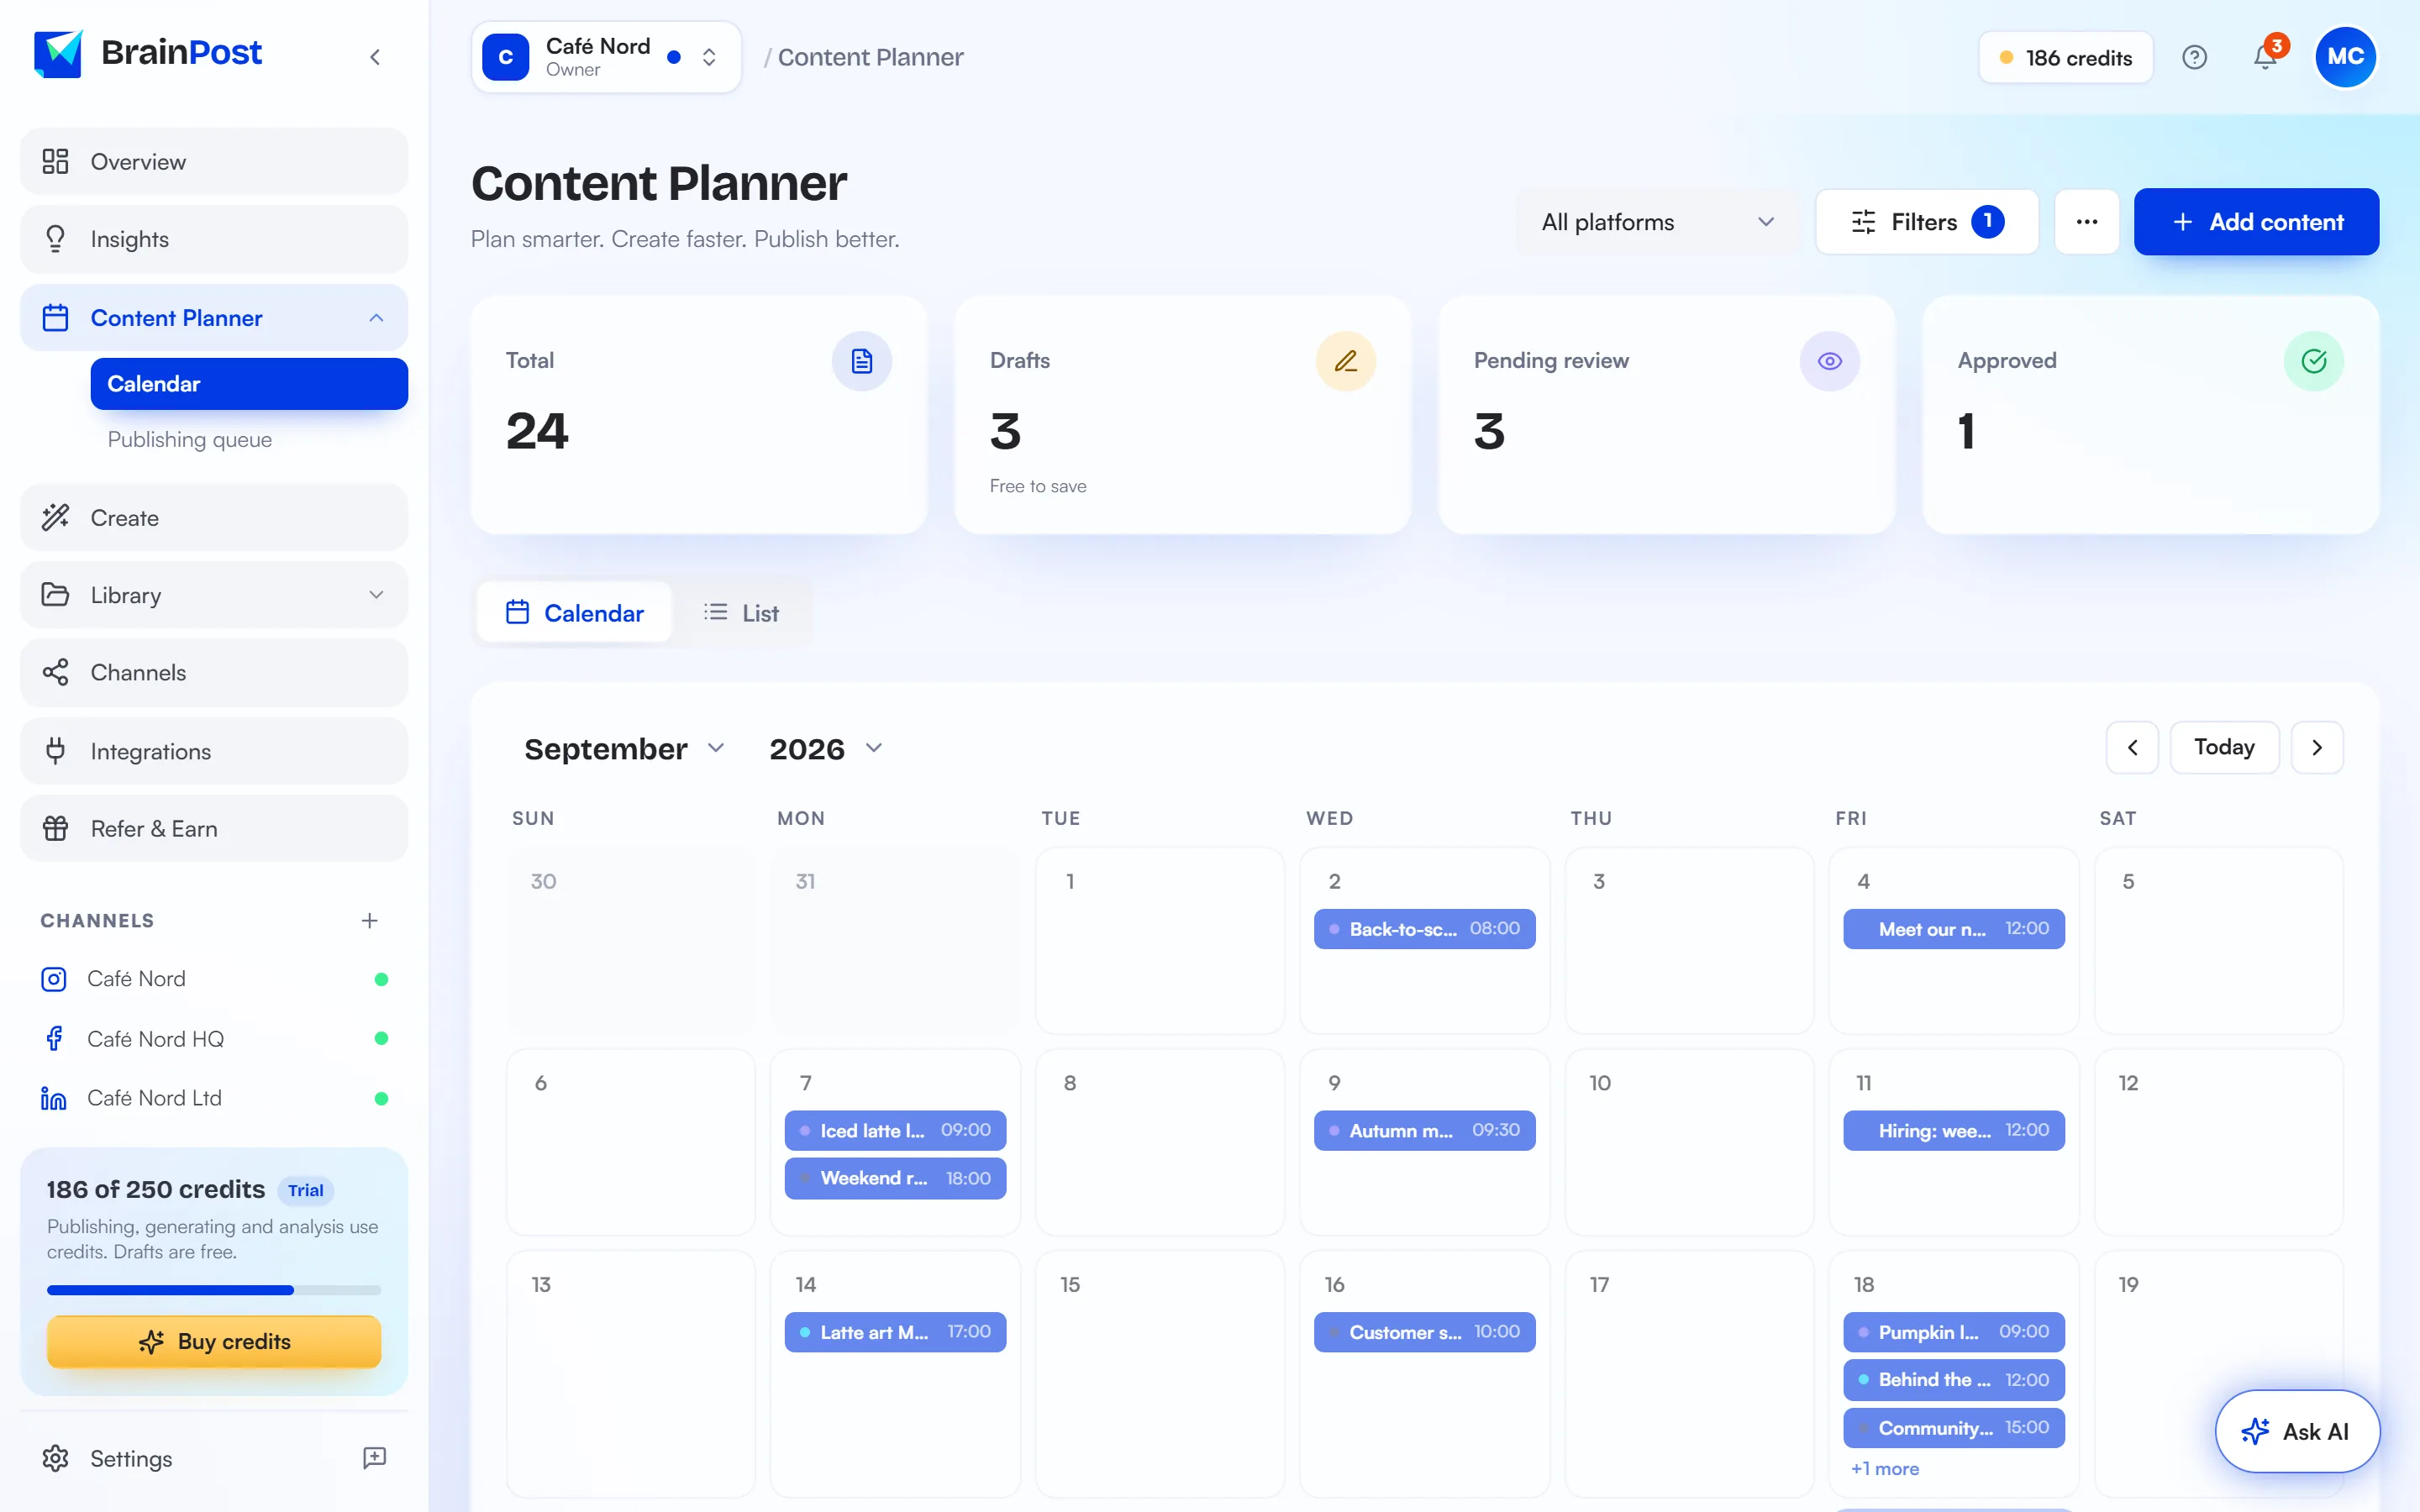This screenshot has width=2420, height=1512.
Task: Open the Weekend r... post at 18:00
Action: 895,1178
